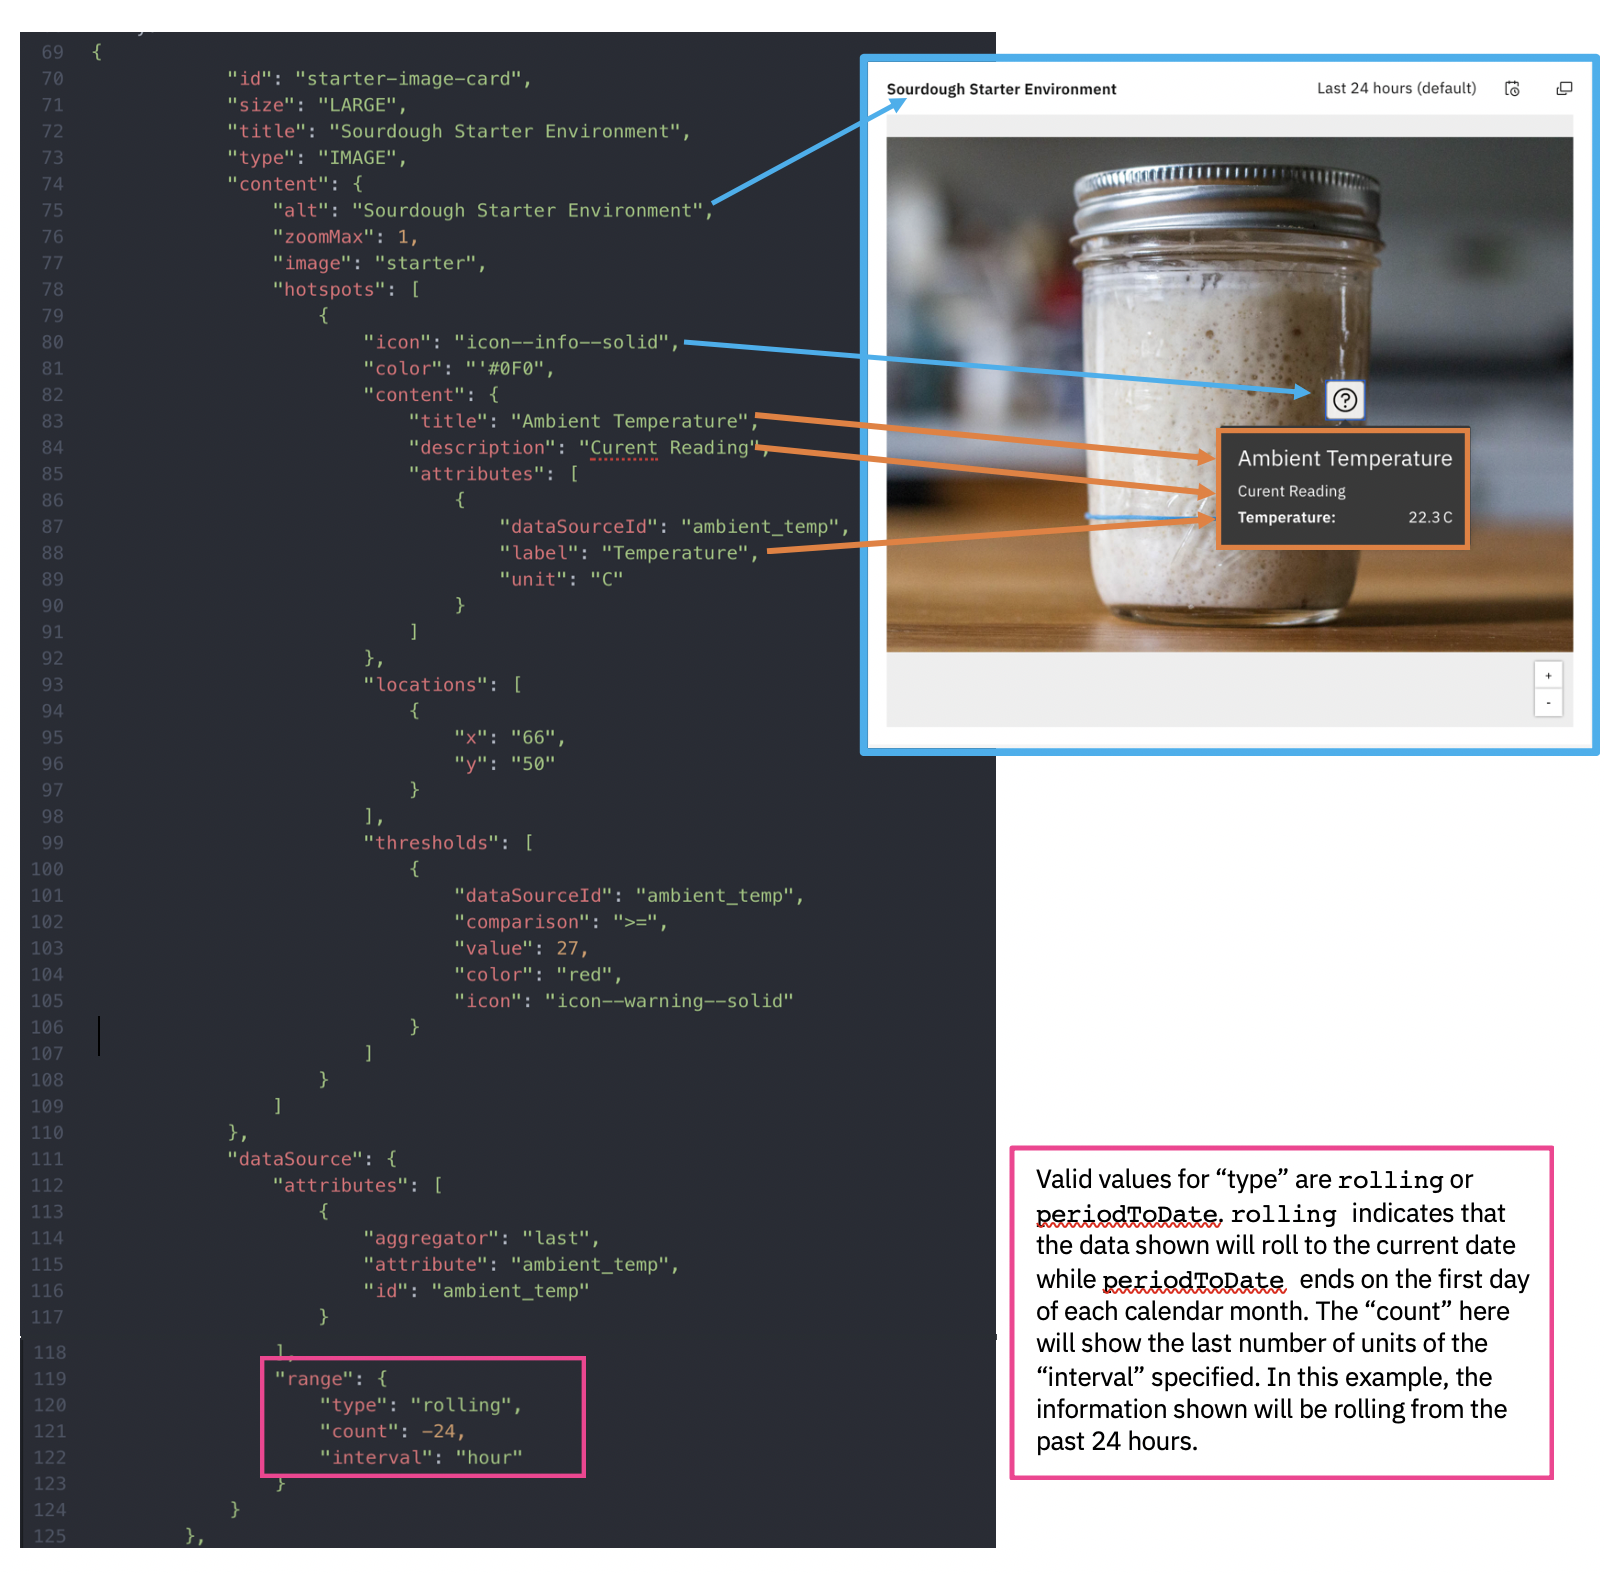Click the "description": "Curent Reading" code line
Image resolution: width=1604 pixels, height=1574 pixels.
tap(588, 447)
